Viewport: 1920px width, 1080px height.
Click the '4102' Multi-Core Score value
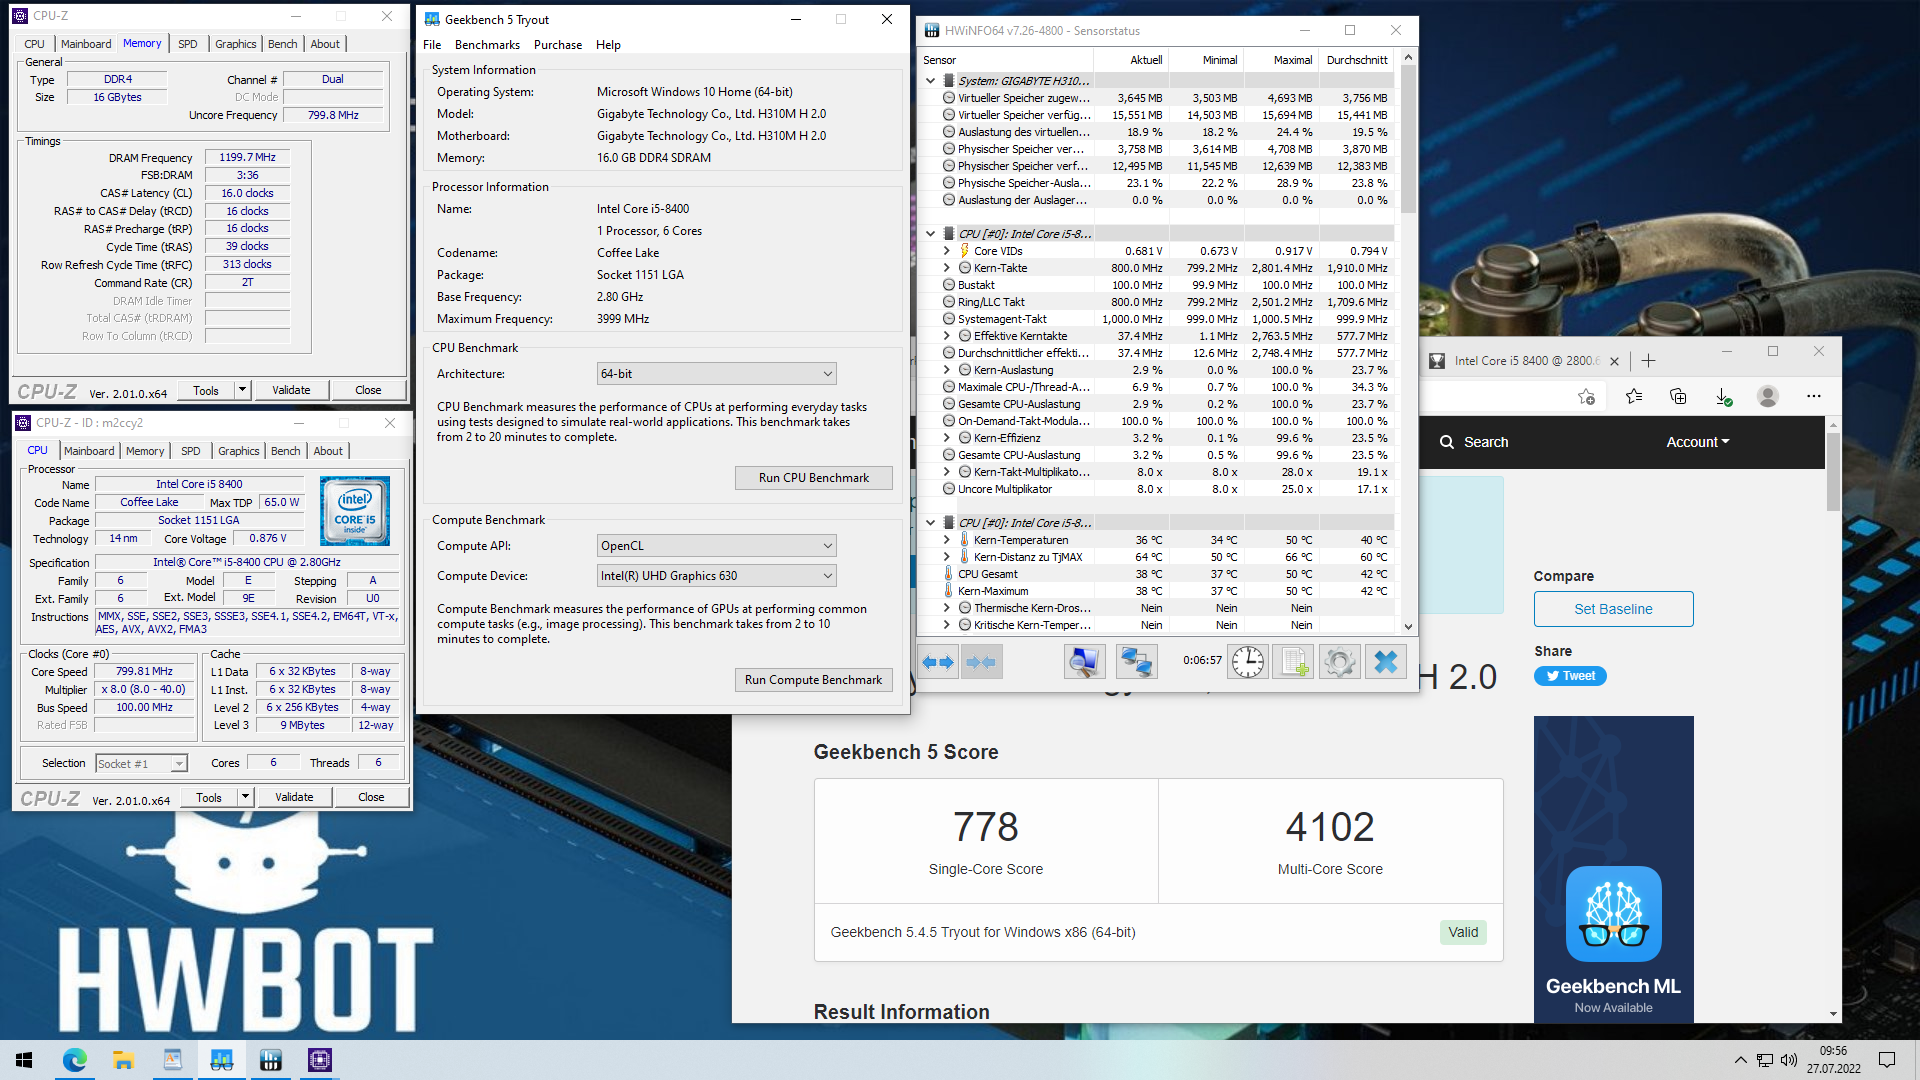tap(1330, 827)
